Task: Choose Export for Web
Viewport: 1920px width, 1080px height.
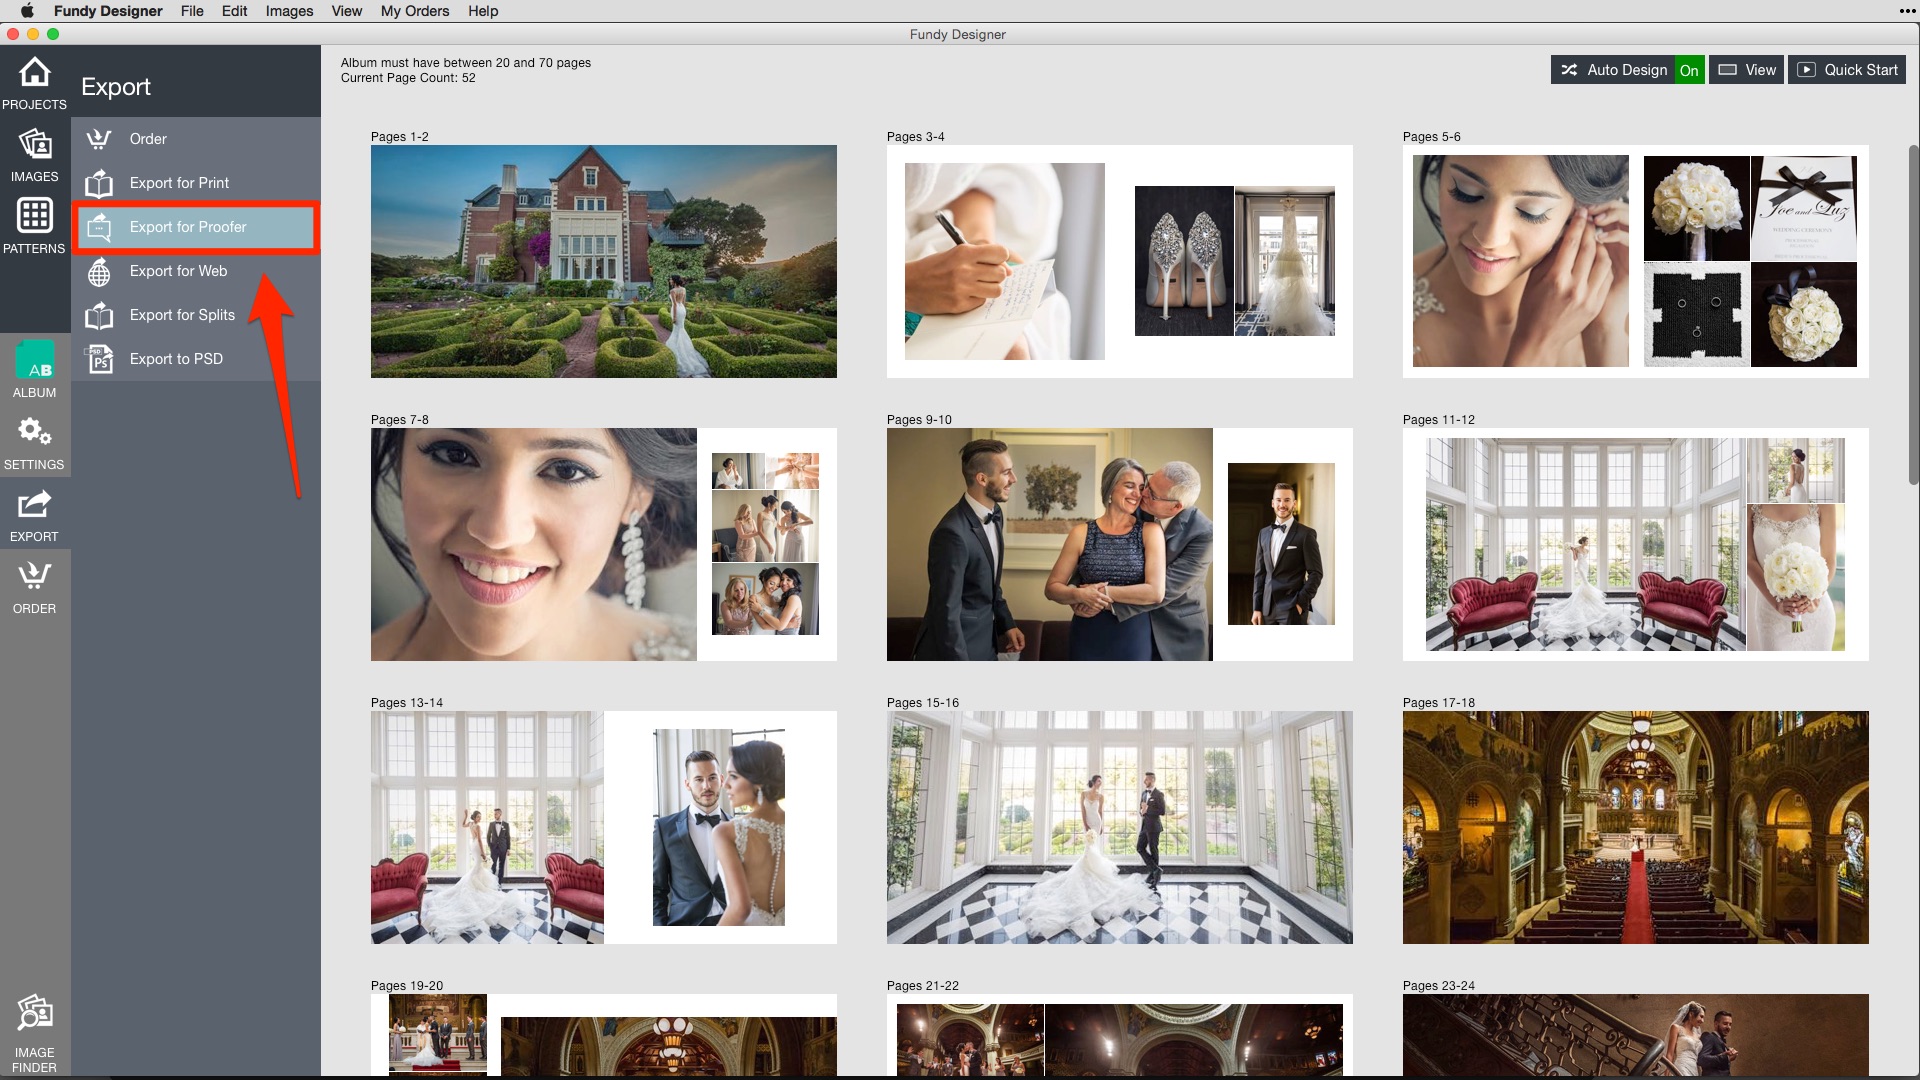Action: tap(196, 271)
